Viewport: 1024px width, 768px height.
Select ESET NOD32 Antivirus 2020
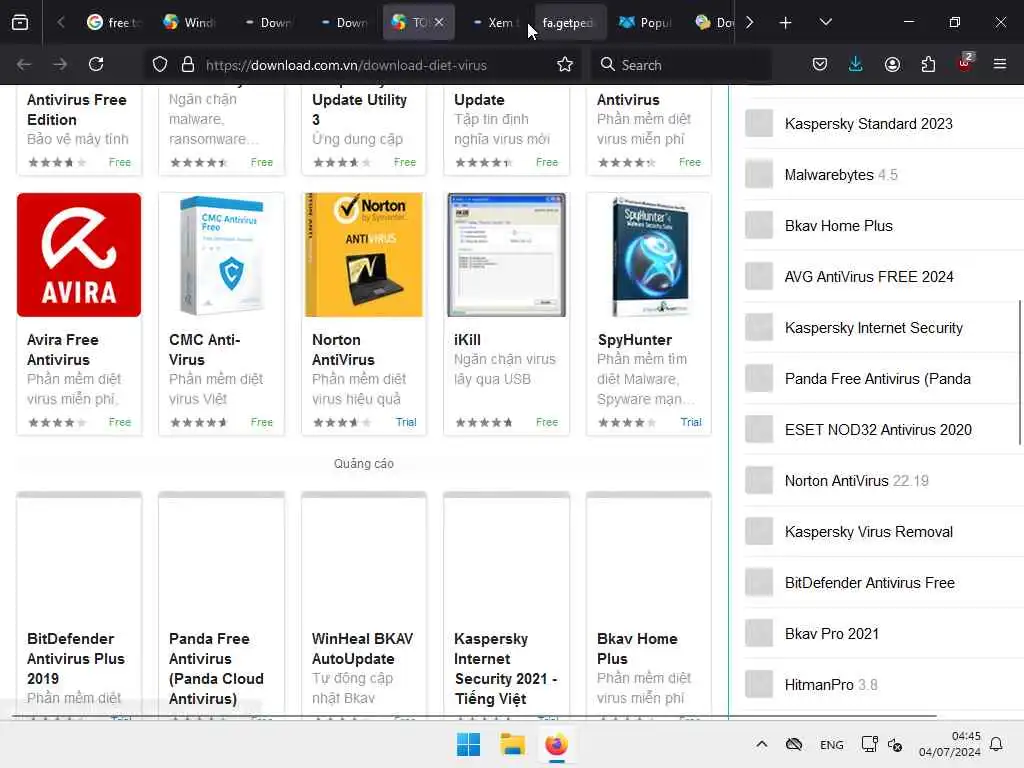tap(878, 429)
